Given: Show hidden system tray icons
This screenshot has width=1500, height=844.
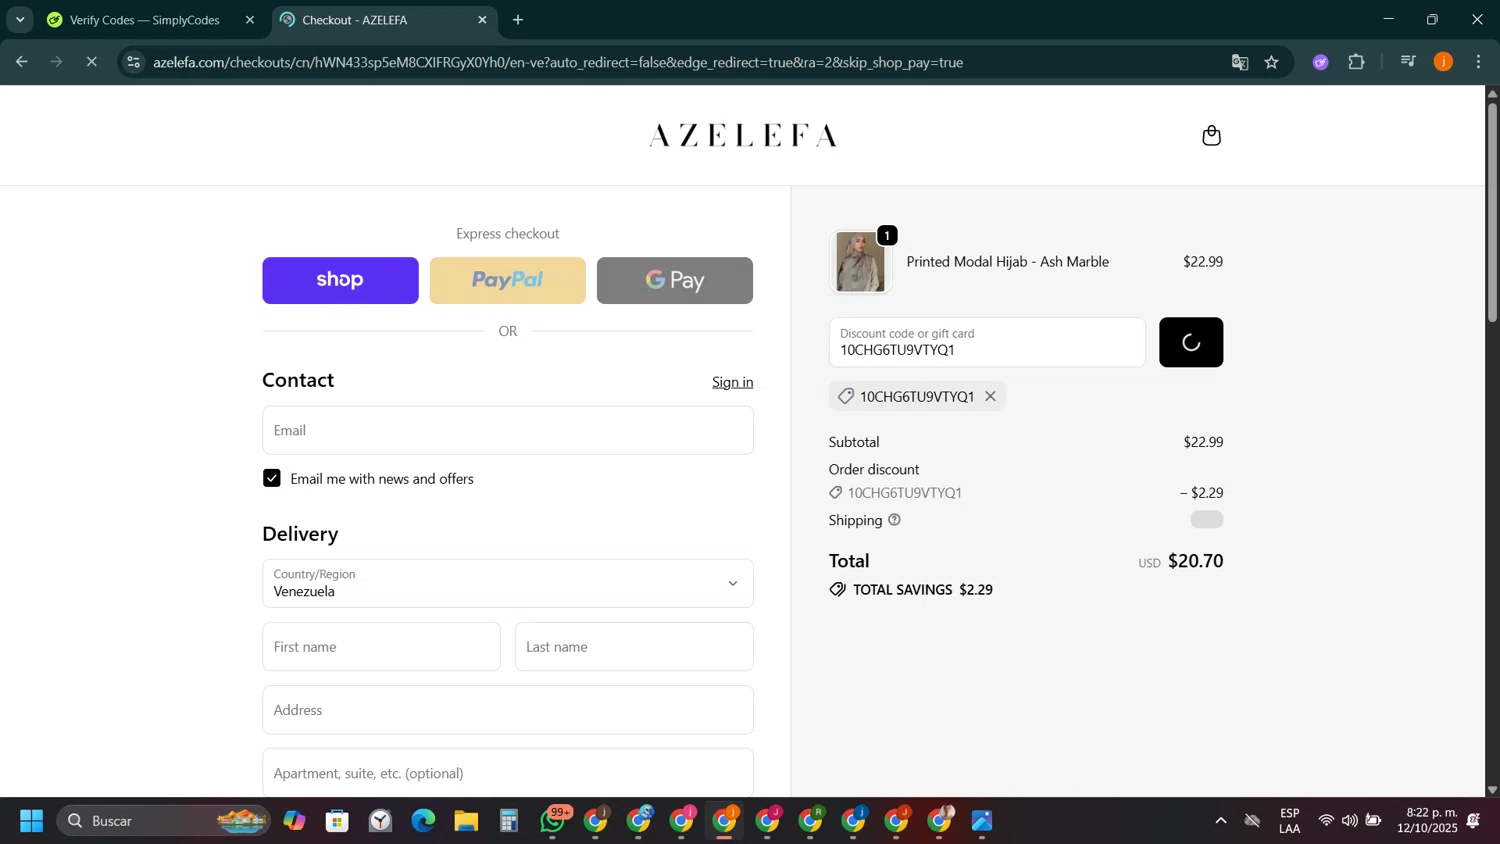Looking at the screenshot, I should 1221,821.
